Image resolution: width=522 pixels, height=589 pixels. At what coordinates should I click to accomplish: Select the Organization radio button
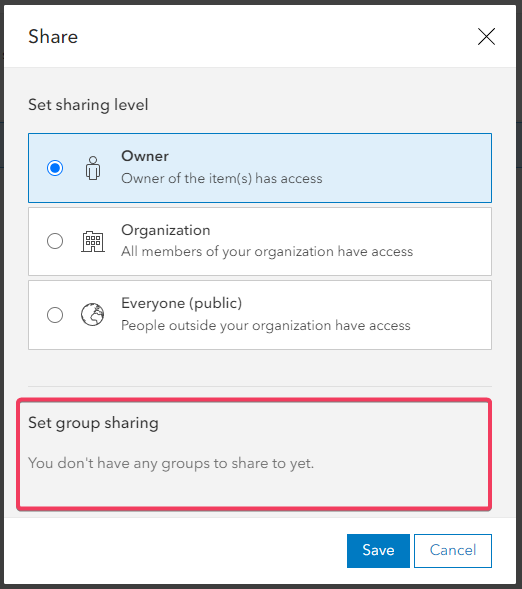pos(55,241)
